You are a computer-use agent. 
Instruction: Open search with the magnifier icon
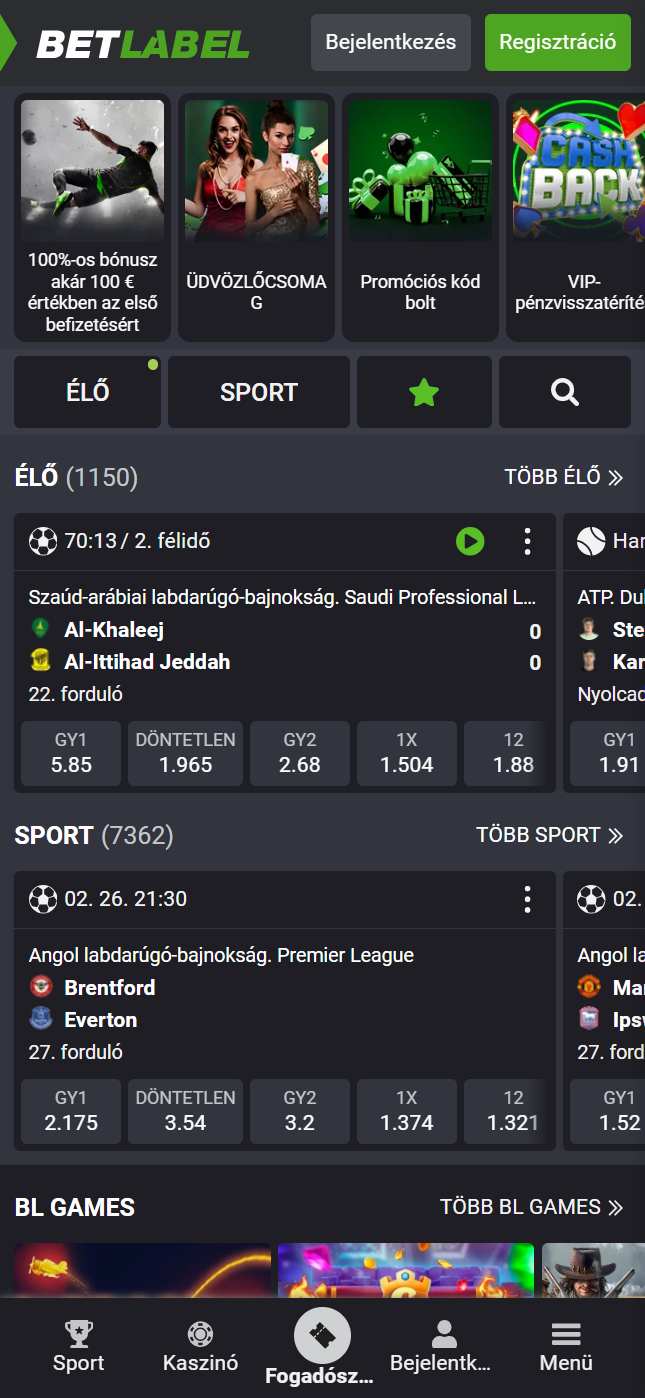pos(565,392)
